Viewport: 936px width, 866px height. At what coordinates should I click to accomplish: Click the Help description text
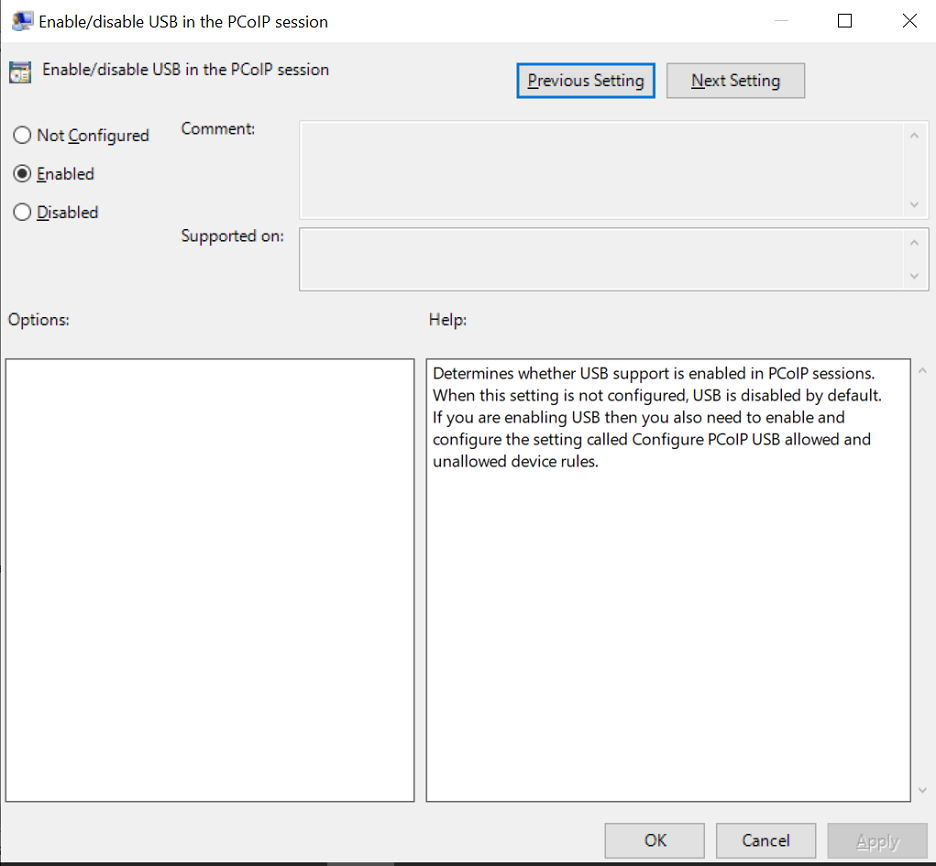pos(657,417)
